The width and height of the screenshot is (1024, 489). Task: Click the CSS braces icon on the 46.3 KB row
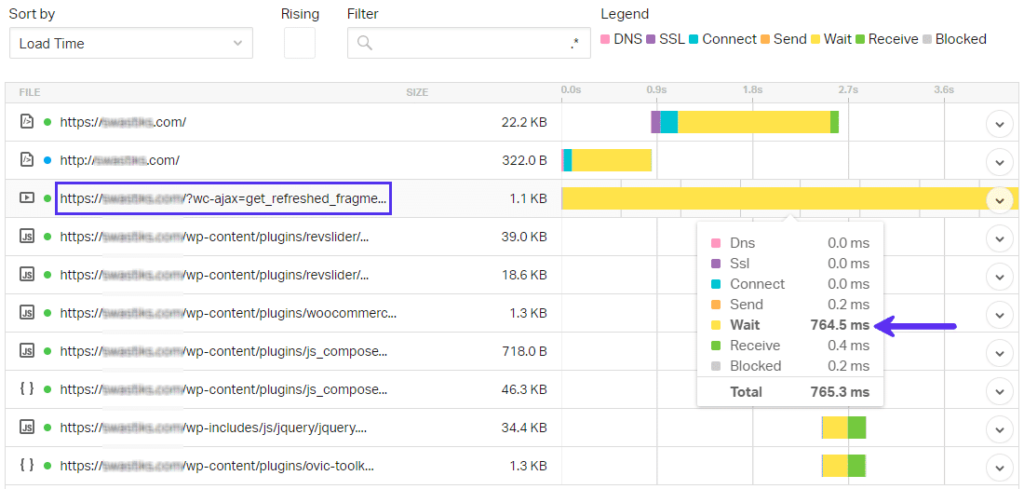click(27, 389)
